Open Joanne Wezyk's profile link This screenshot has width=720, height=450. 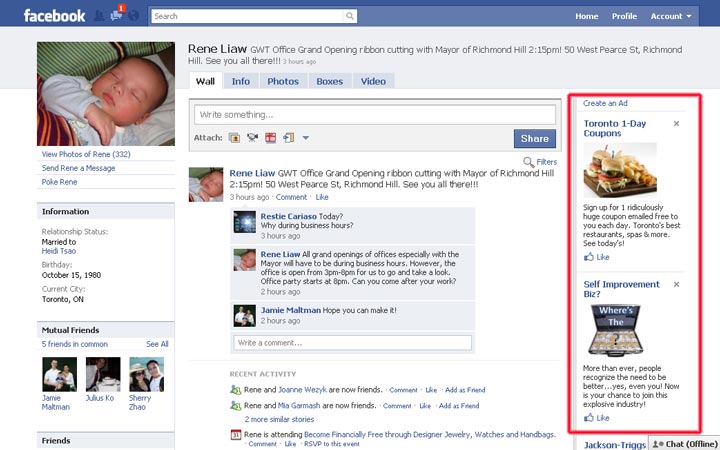coord(302,390)
